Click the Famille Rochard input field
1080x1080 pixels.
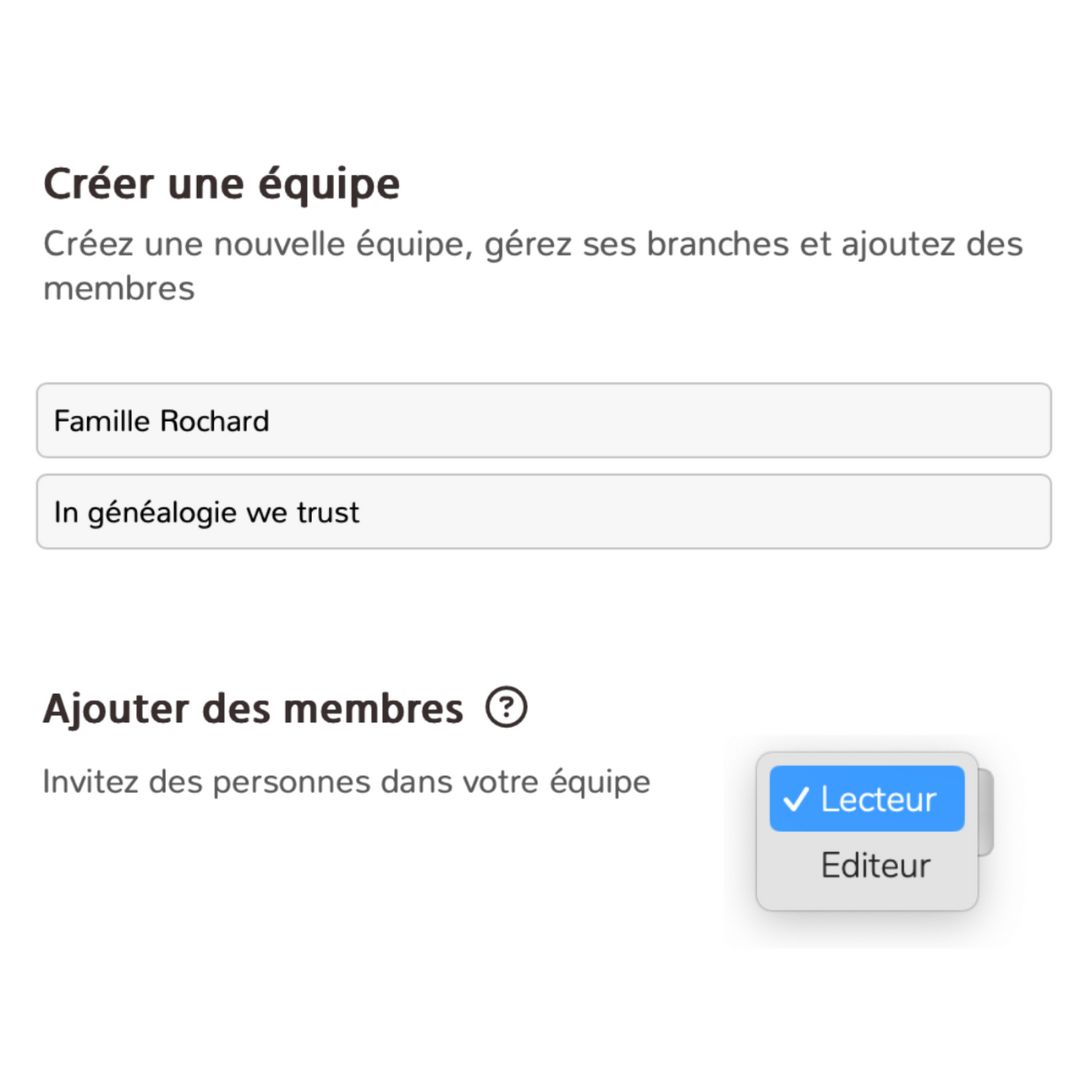pos(543,421)
